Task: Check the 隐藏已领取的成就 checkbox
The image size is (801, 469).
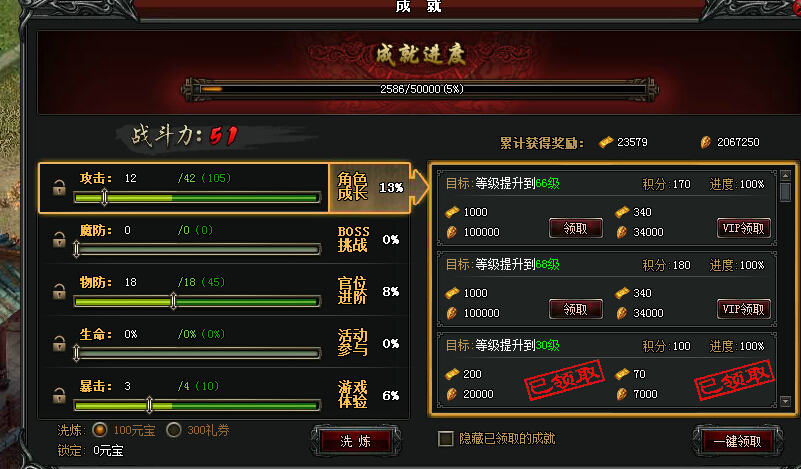Action: (445, 439)
